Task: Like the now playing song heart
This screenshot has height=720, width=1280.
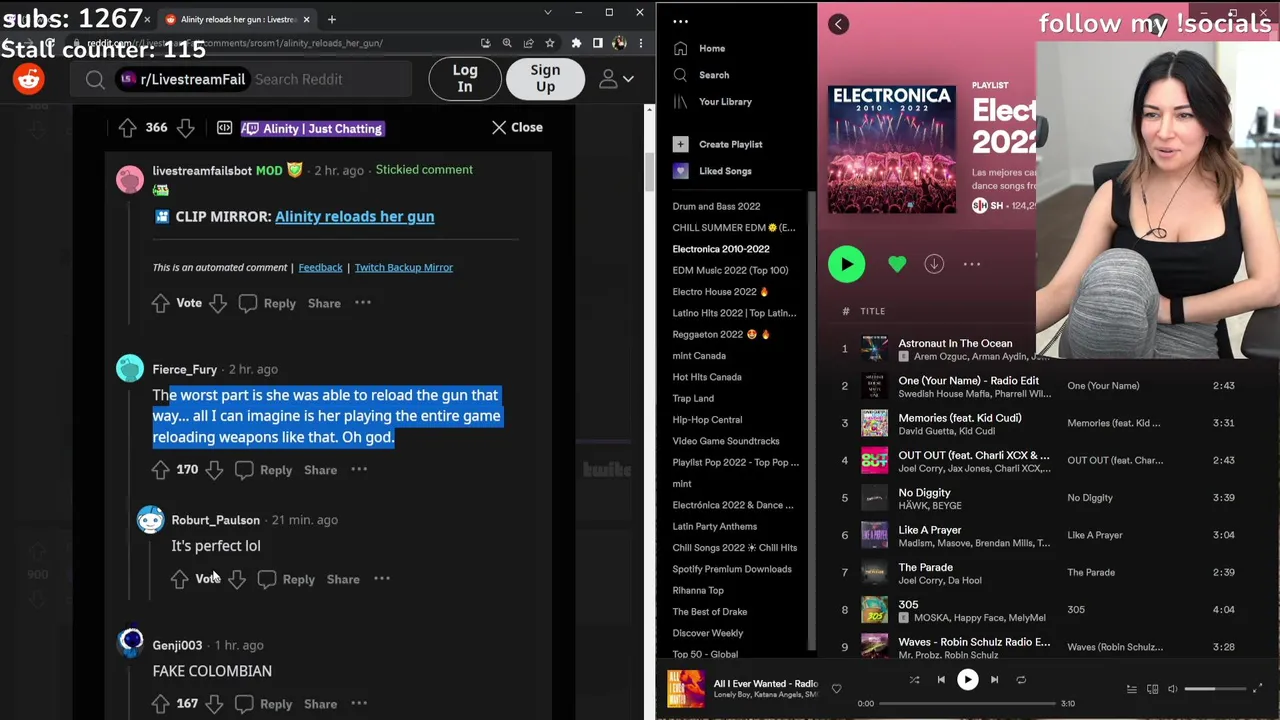Action: (x=836, y=688)
